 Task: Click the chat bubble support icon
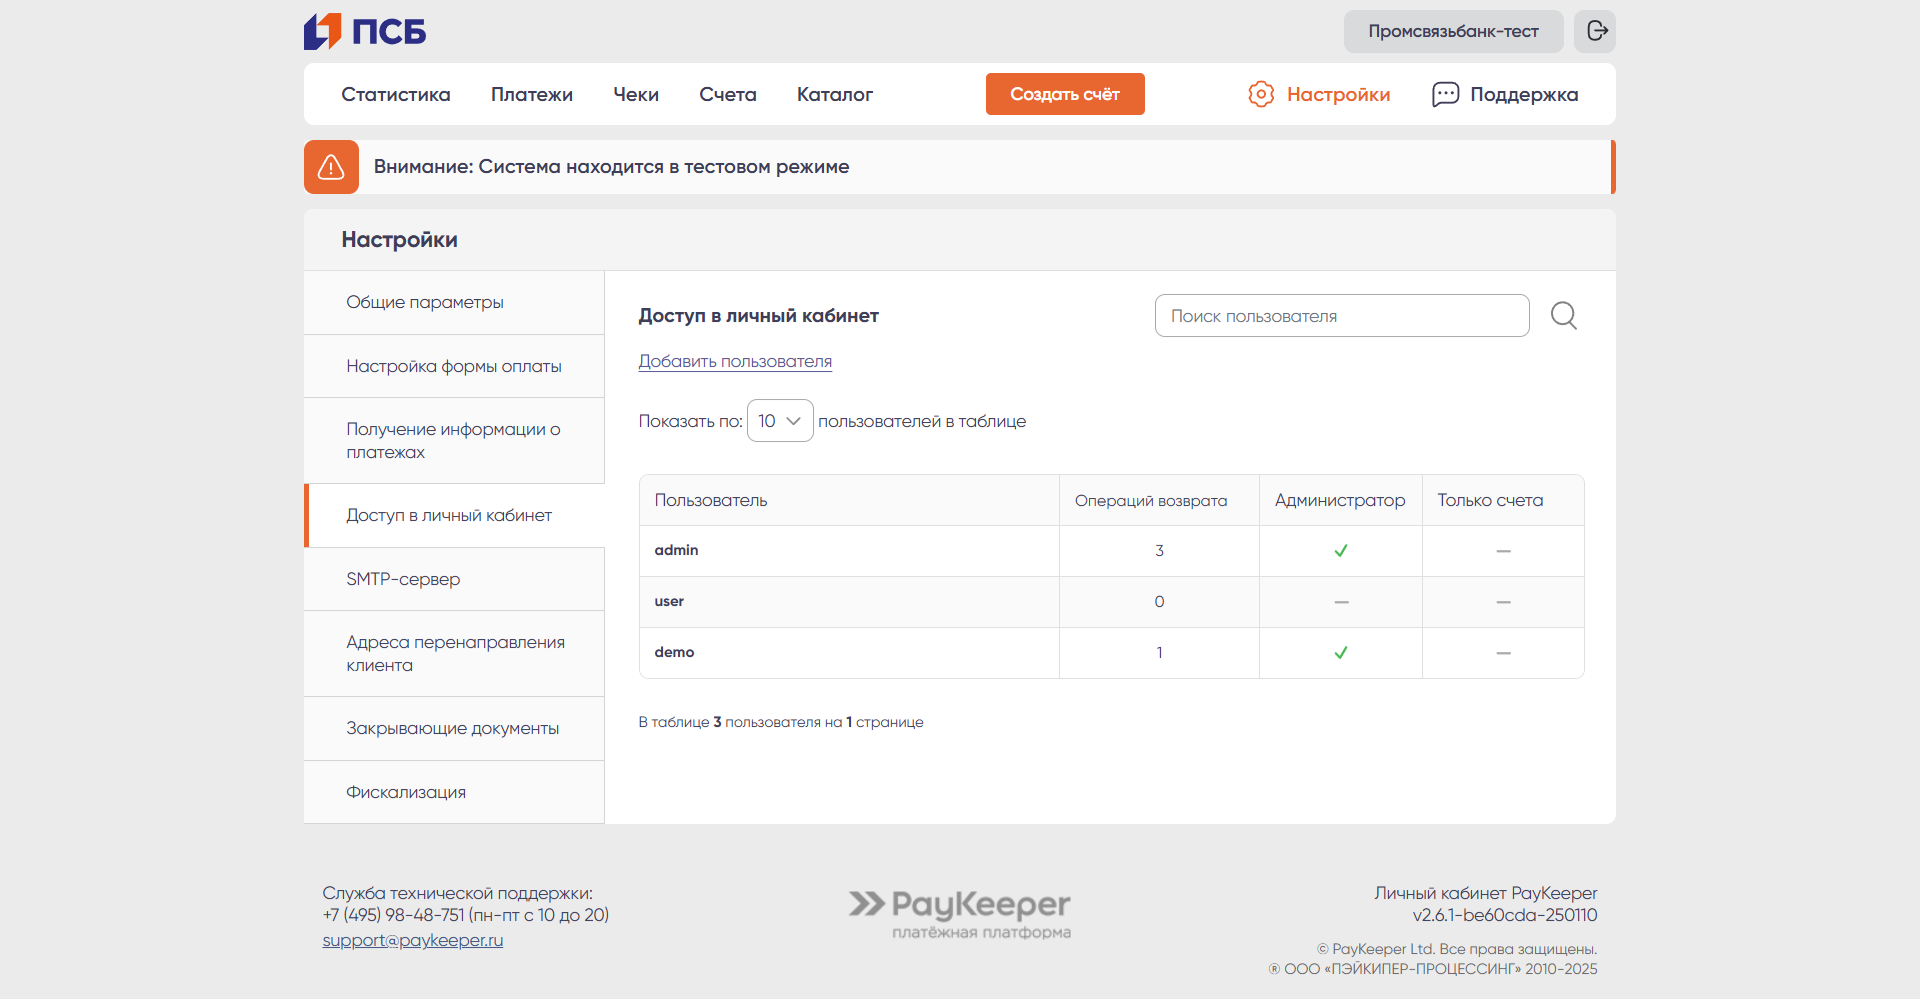click(x=1445, y=94)
